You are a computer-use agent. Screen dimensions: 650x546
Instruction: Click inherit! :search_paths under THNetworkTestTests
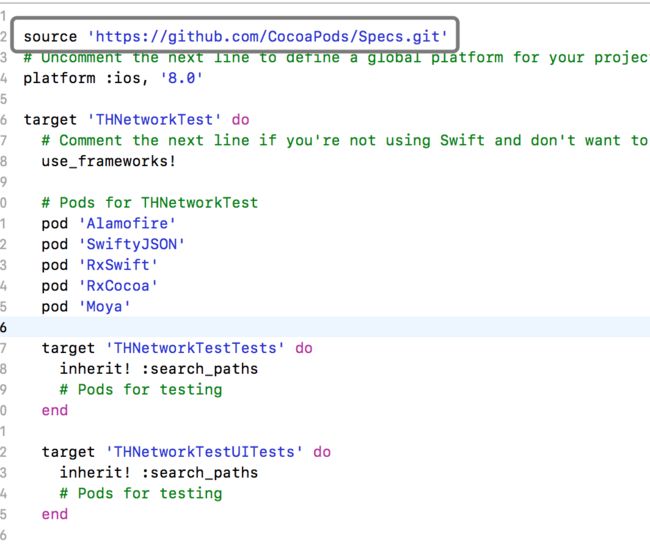(x=159, y=369)
